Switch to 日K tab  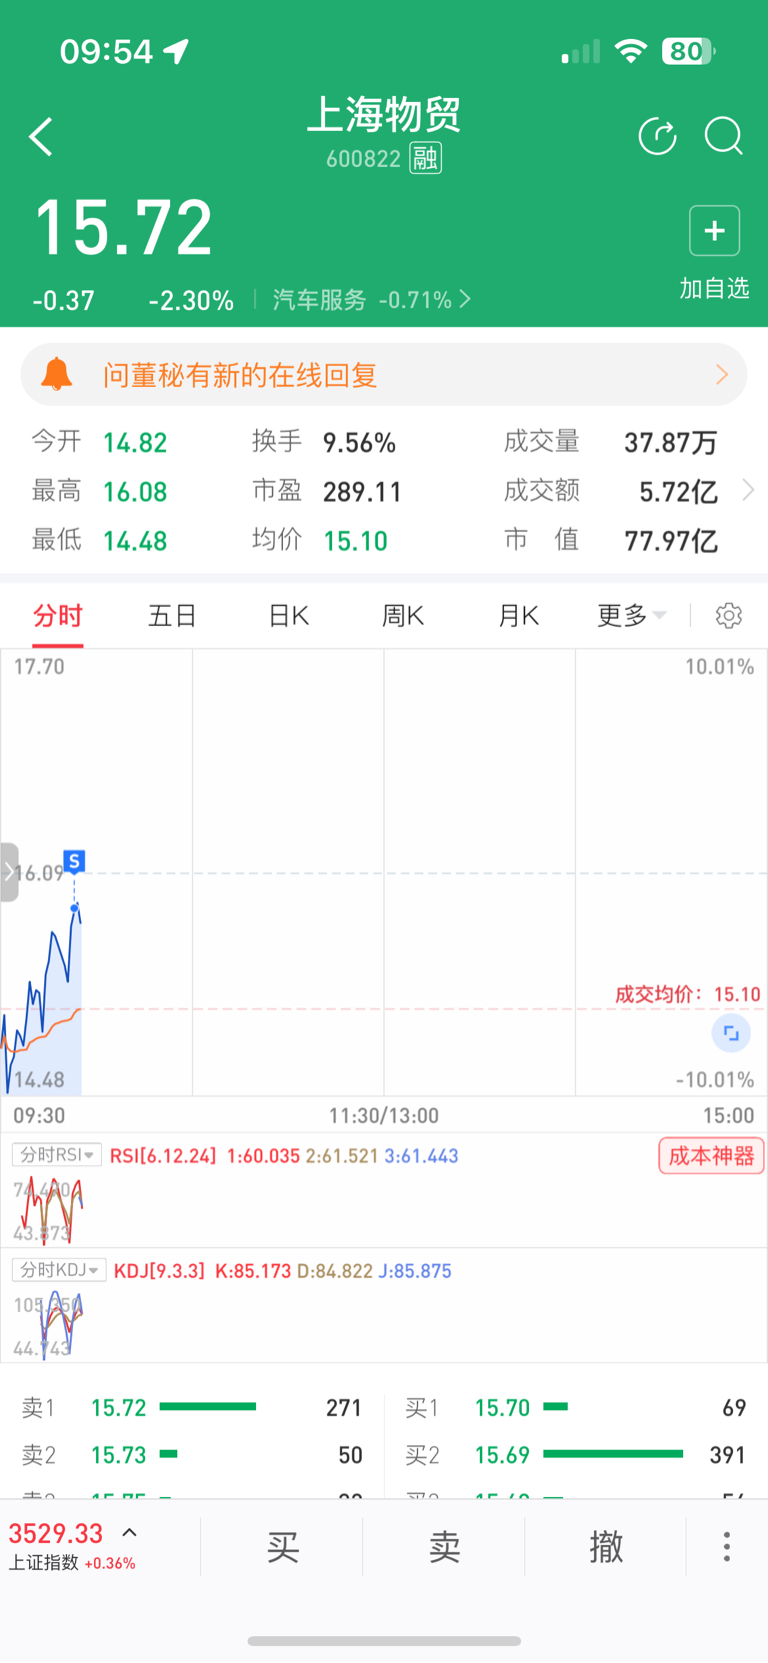click(289, 615)
